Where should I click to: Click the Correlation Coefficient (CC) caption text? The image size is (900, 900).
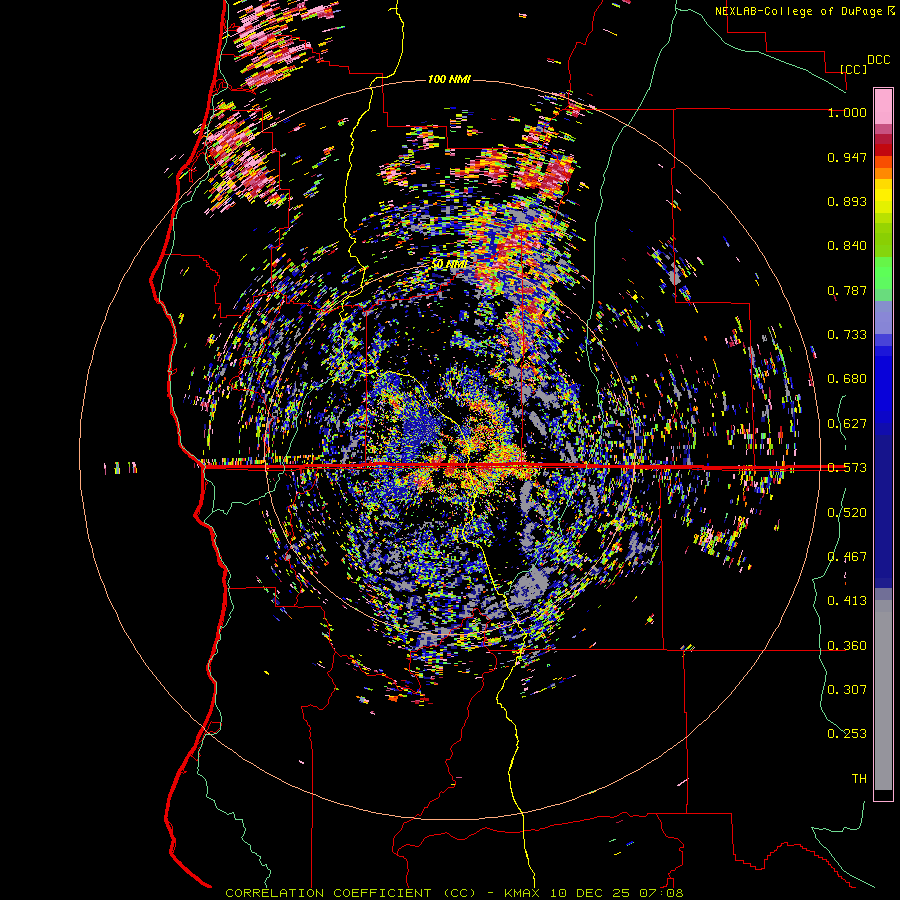(x=351, y=893)
